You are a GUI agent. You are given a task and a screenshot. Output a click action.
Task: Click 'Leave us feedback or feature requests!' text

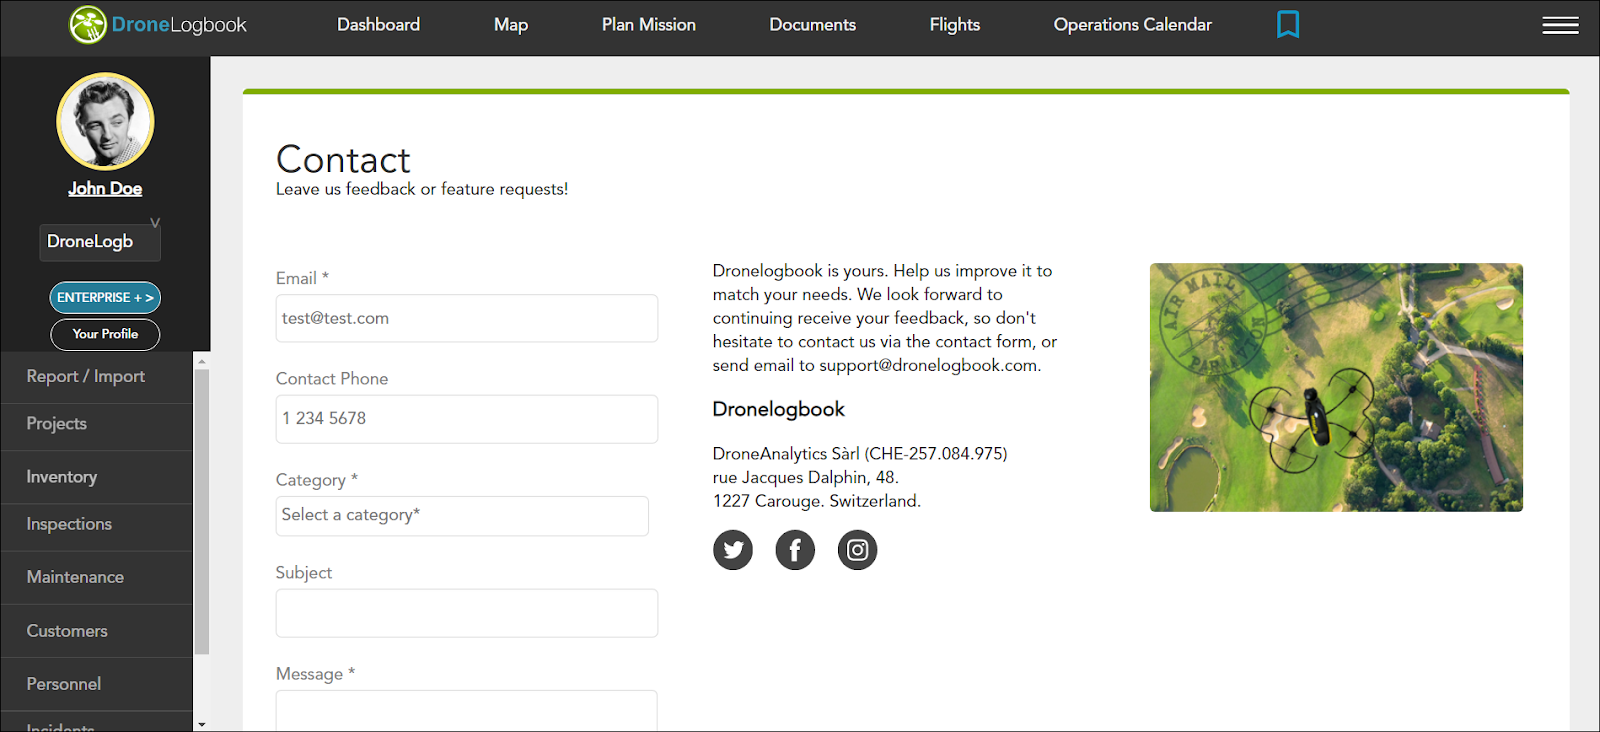[422, 189]
